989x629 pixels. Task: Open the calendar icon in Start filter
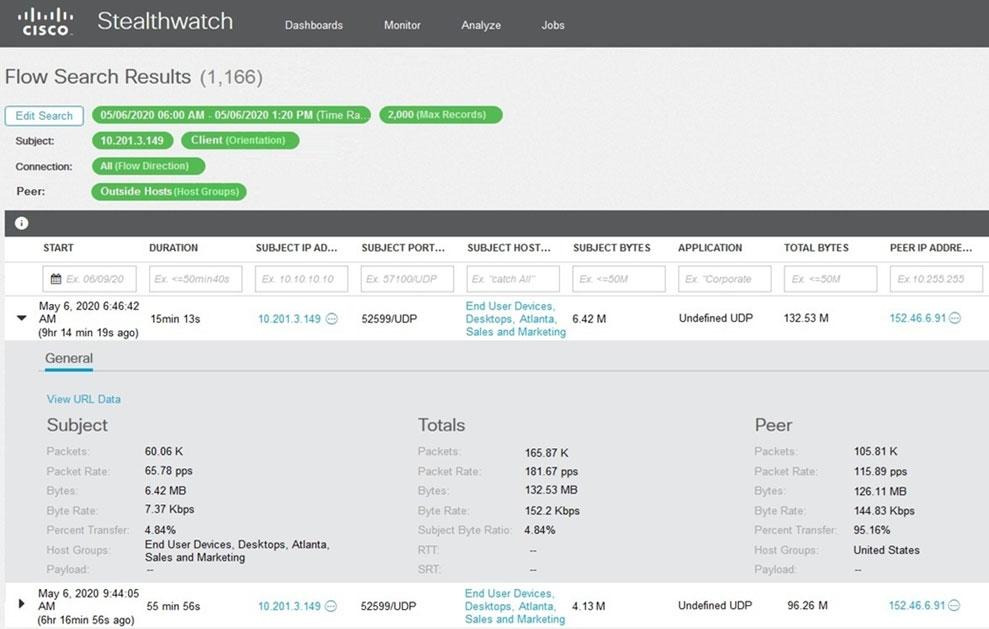tap(55, 279)
